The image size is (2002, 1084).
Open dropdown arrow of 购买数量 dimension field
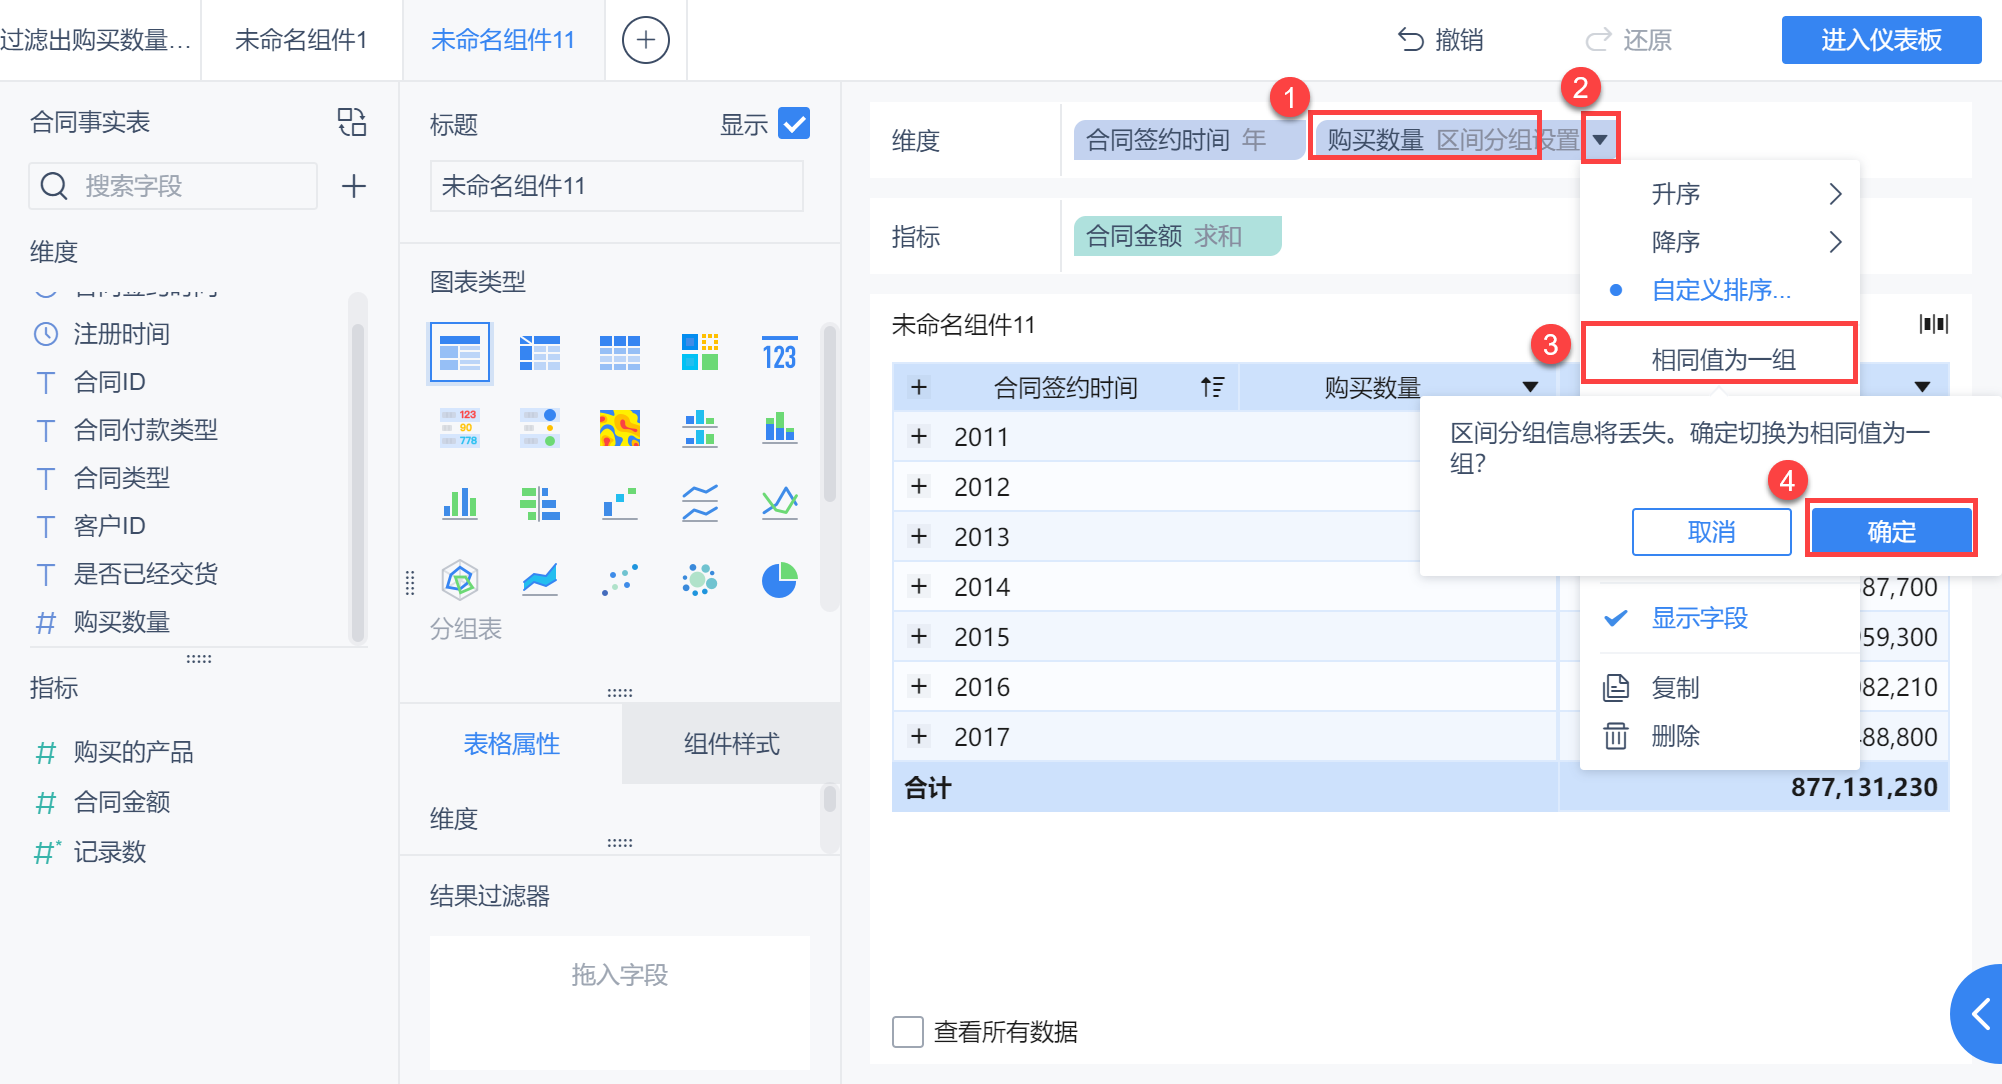[1600, 140]
